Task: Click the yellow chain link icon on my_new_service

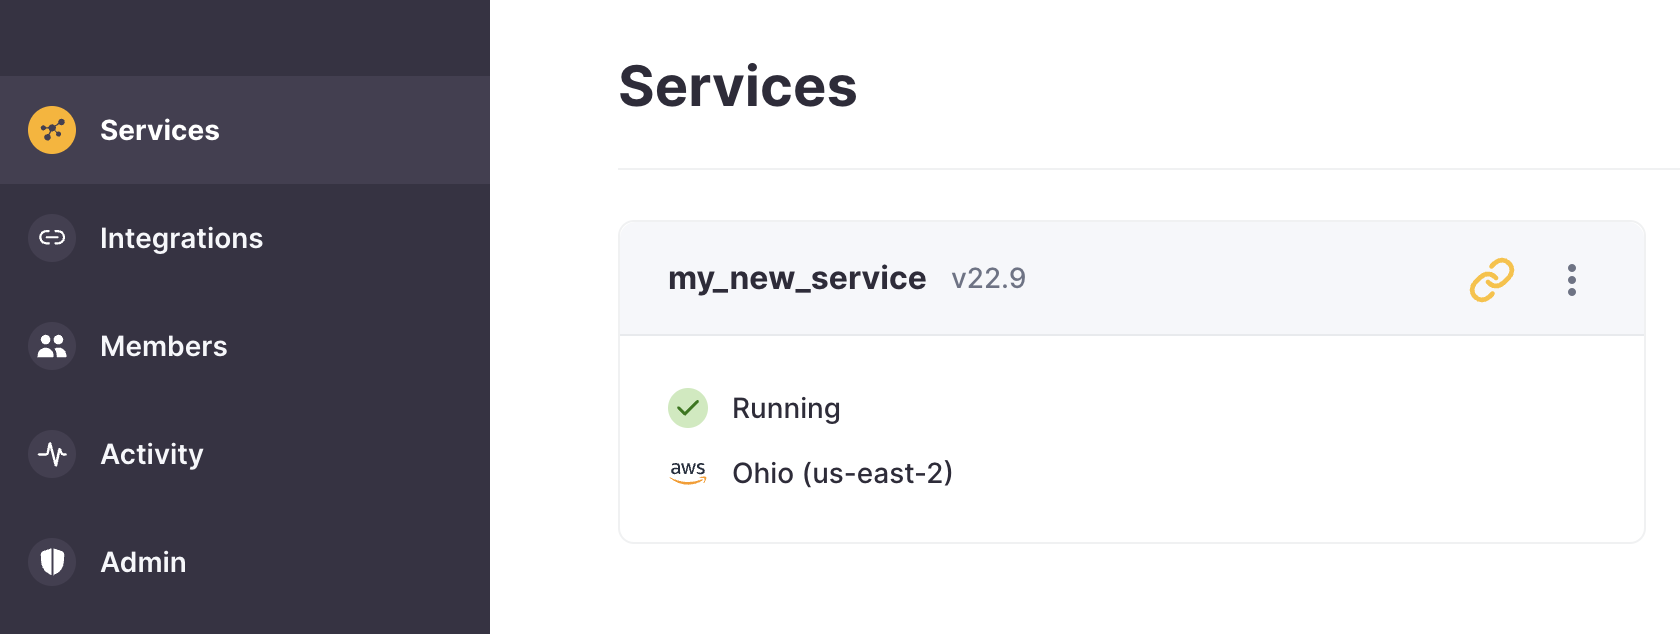Action: pos(1491,280)
